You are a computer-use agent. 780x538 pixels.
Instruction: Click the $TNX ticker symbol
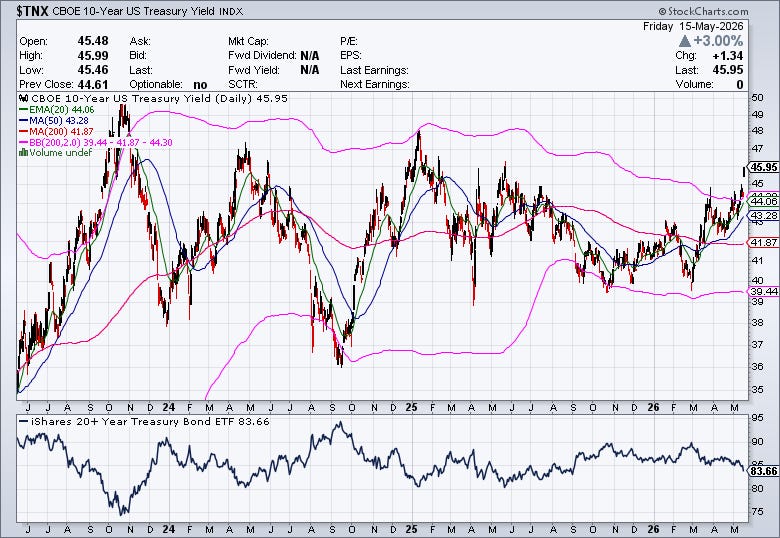click(32, 11)
